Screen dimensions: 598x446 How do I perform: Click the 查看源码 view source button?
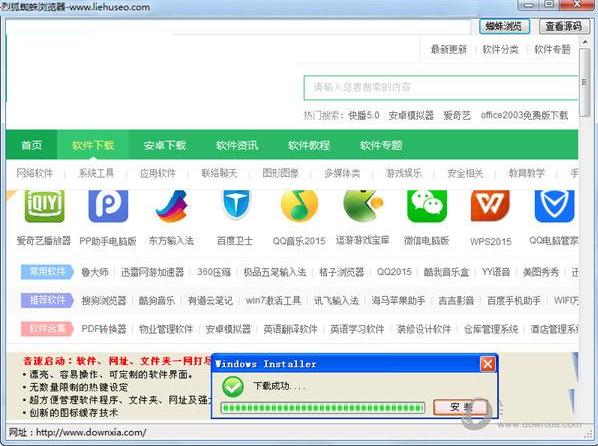pyautogui.click(x=564, y=26)
